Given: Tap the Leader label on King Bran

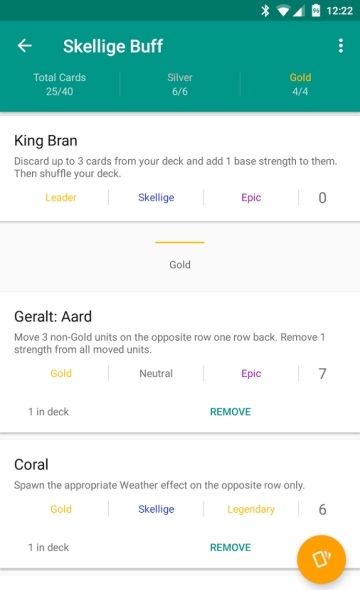Looking at the screenshot, I should point(61,198).
